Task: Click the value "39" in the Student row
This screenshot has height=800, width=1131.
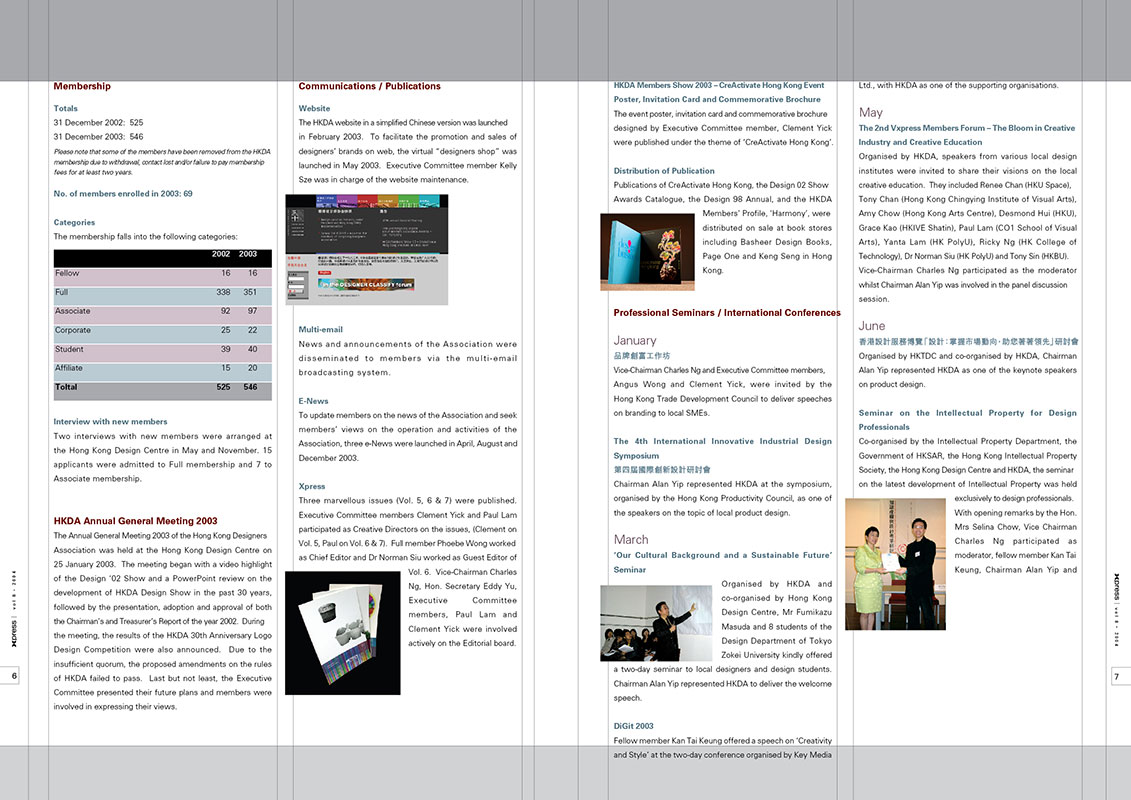Action: click(226, 349)
